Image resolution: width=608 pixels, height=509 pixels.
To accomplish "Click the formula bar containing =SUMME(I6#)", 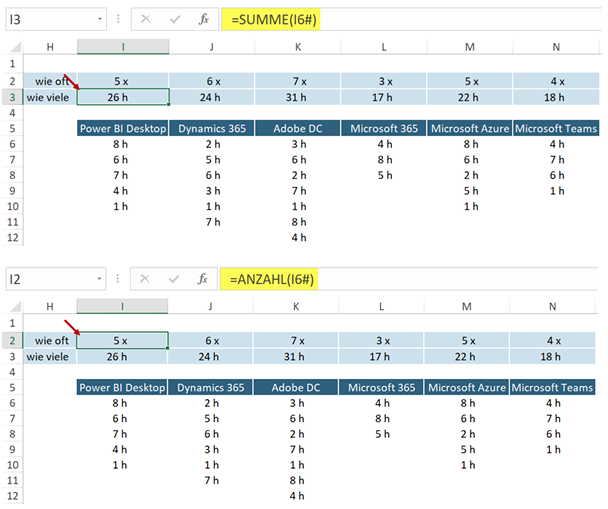I will (411, 19).
